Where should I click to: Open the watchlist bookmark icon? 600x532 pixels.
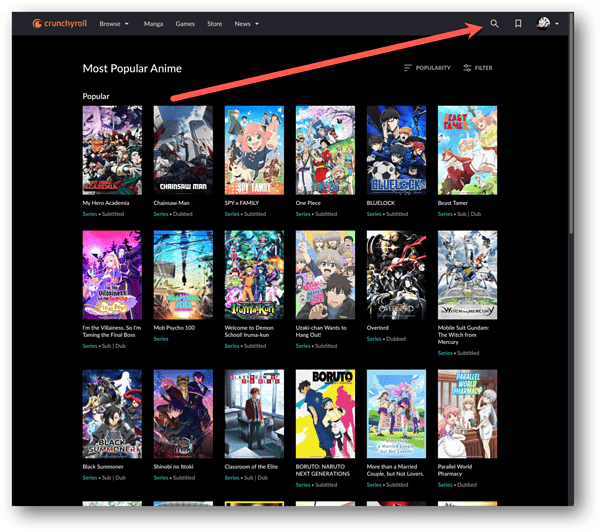[x=518, y=24]
